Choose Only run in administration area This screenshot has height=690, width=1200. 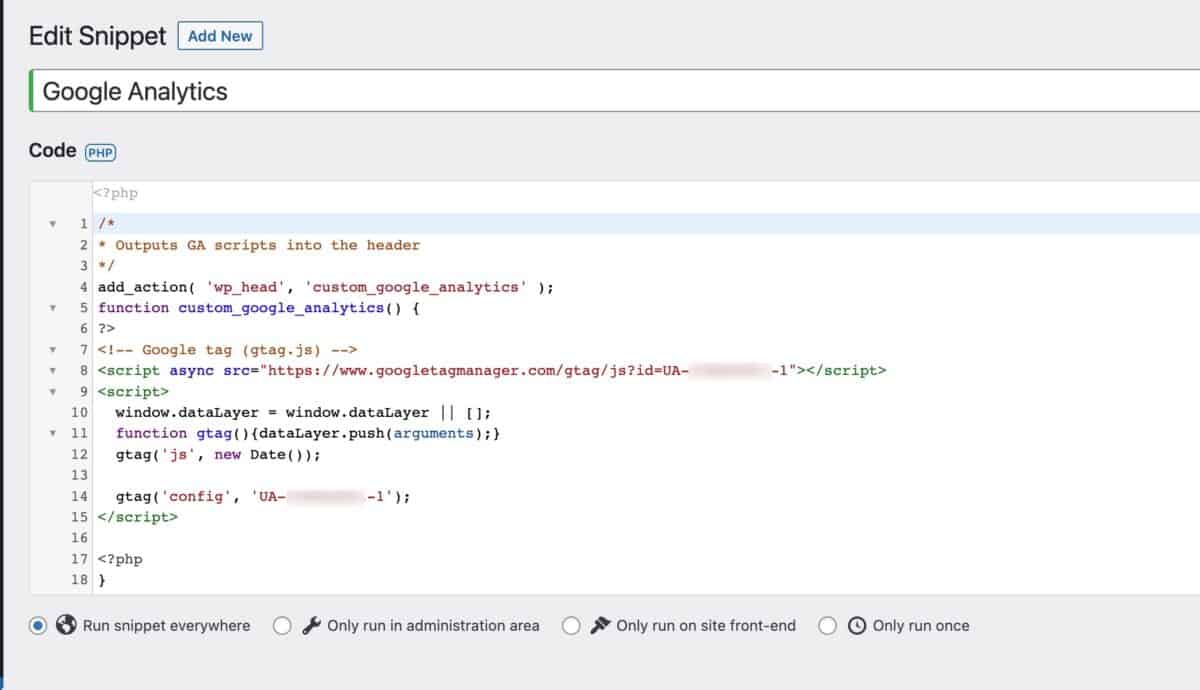(x=283, y=626)
